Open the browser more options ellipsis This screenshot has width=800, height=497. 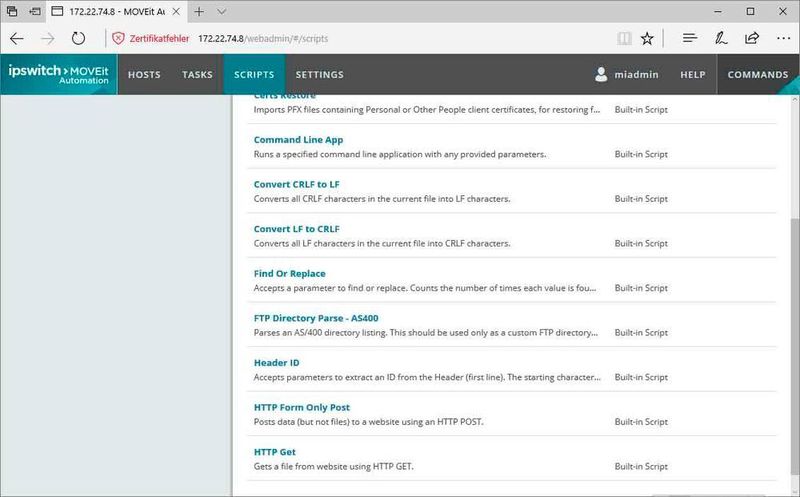(783, 38)
